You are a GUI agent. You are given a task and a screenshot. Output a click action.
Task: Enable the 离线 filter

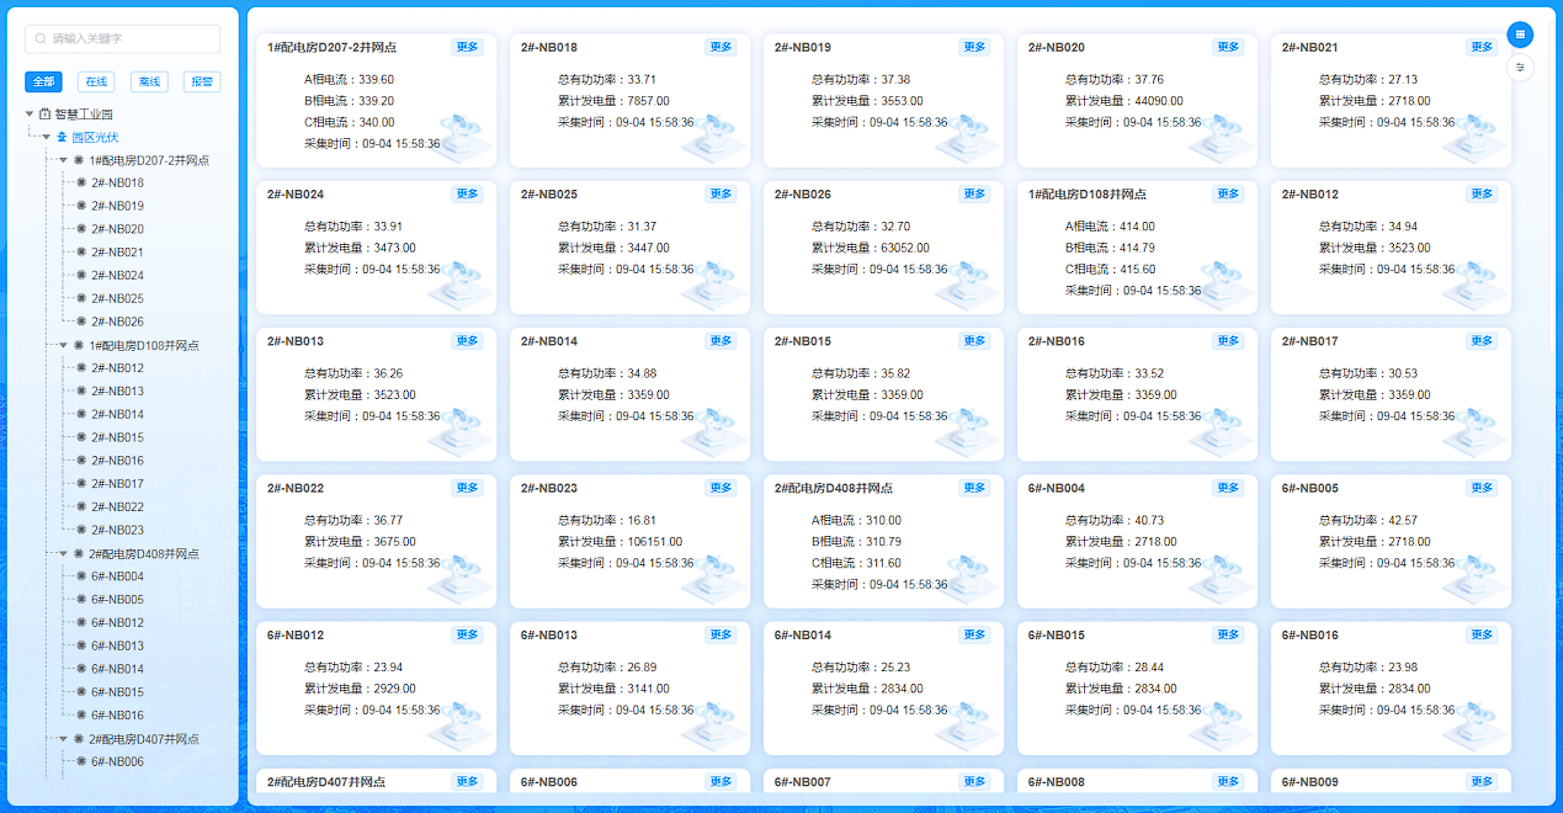[148, 81]
